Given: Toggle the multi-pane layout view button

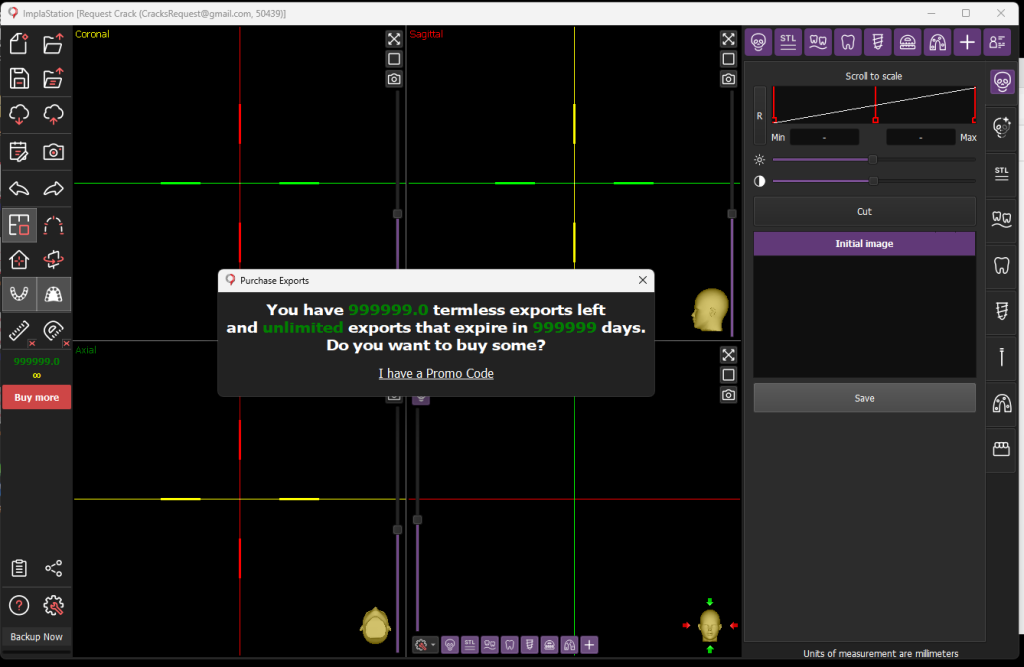Looking at the screenshot, I should [x=18, y=225].
